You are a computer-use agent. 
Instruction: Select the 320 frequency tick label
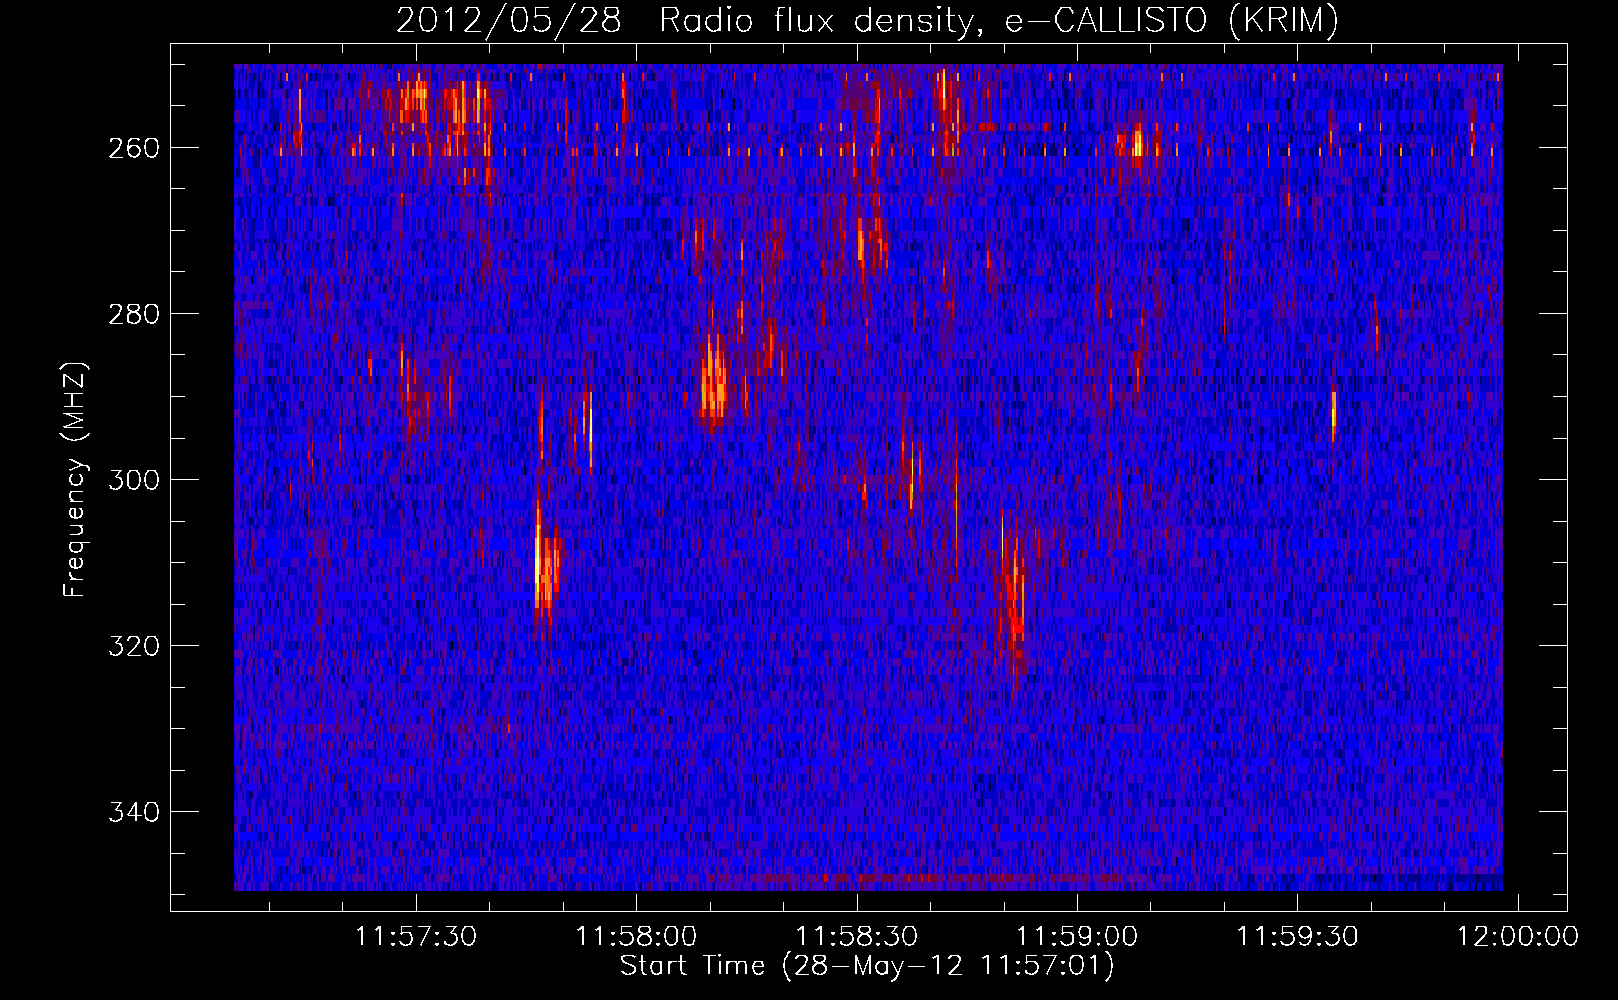pos(134,646)
